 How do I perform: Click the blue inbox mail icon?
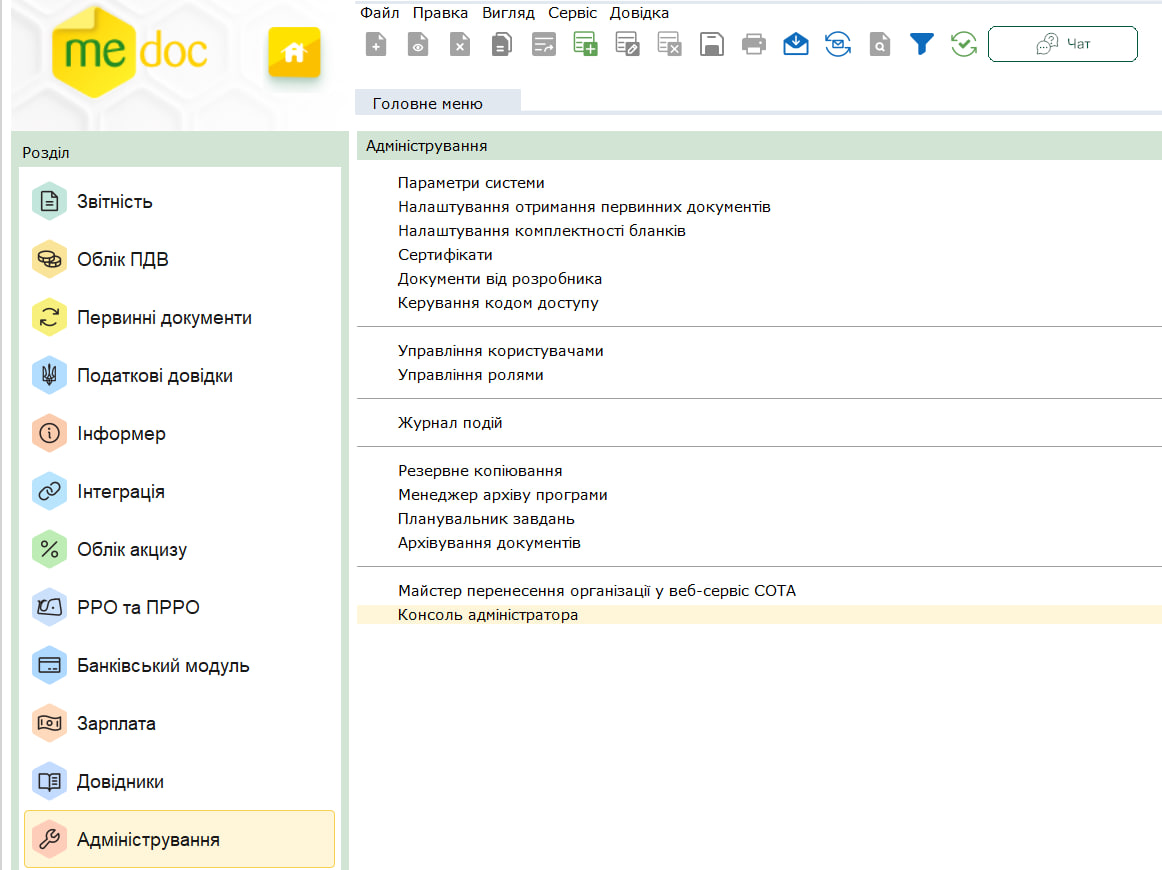(795, 44)
